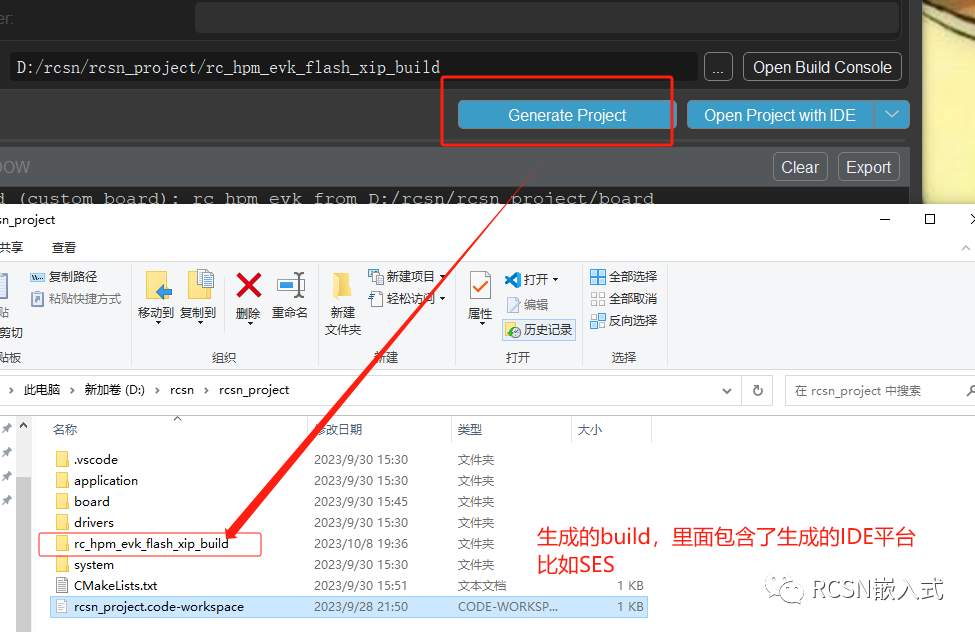
Task: Click Invert selection option
Action: click(x=598, y=320)
